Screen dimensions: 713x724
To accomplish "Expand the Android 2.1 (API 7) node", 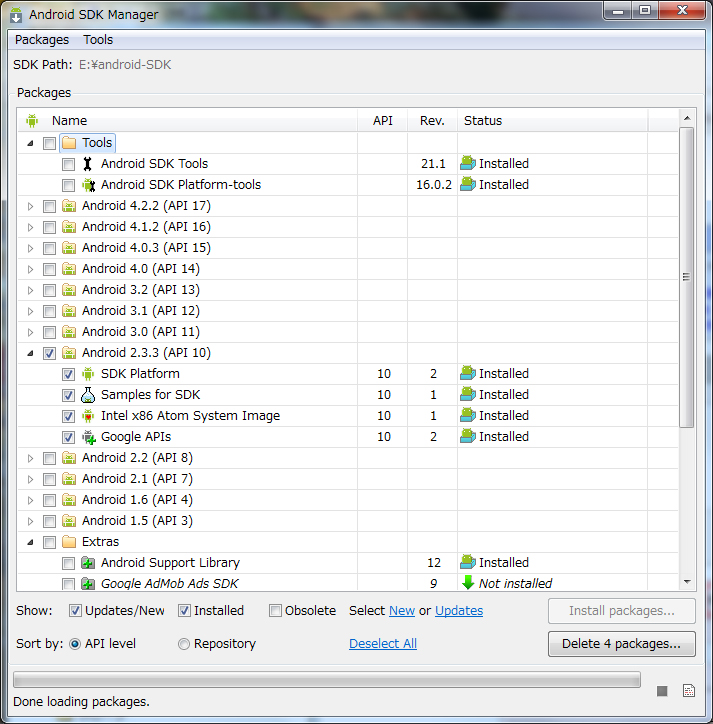I will [x=30, y=479].
